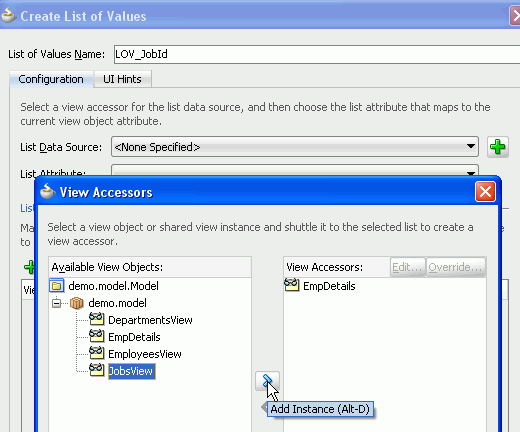Select JobsView view object
520x432 pixels.
[131, 371]
